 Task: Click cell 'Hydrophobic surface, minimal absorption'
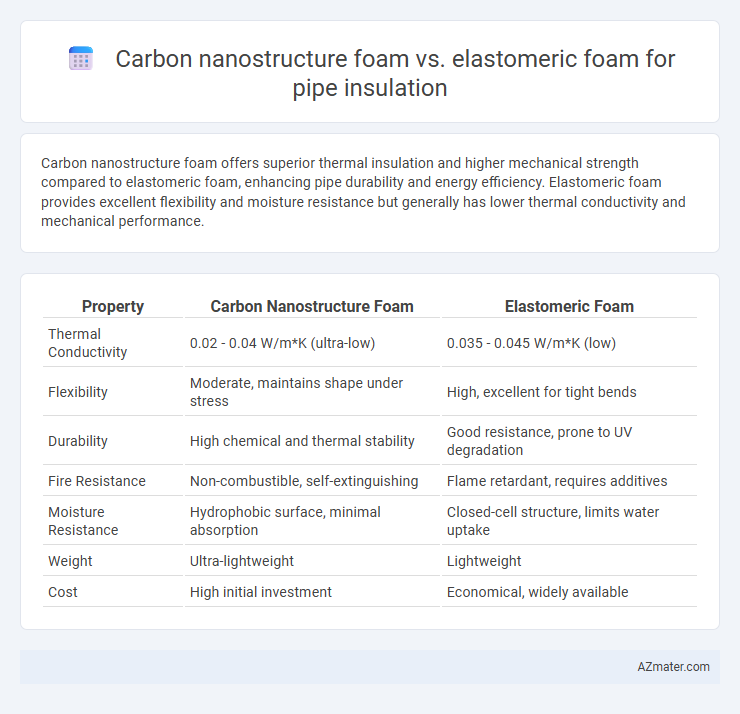tap(312, 521)
